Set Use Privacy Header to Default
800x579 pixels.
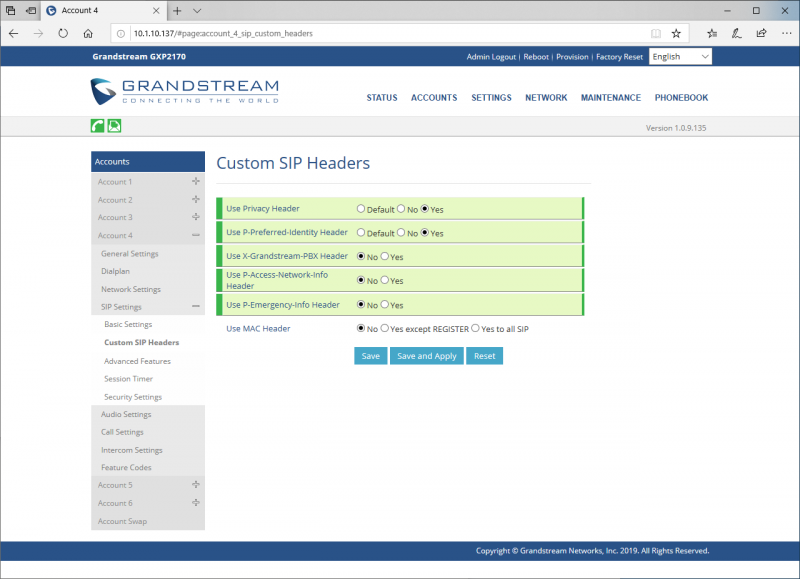click(x=361, y=209)
